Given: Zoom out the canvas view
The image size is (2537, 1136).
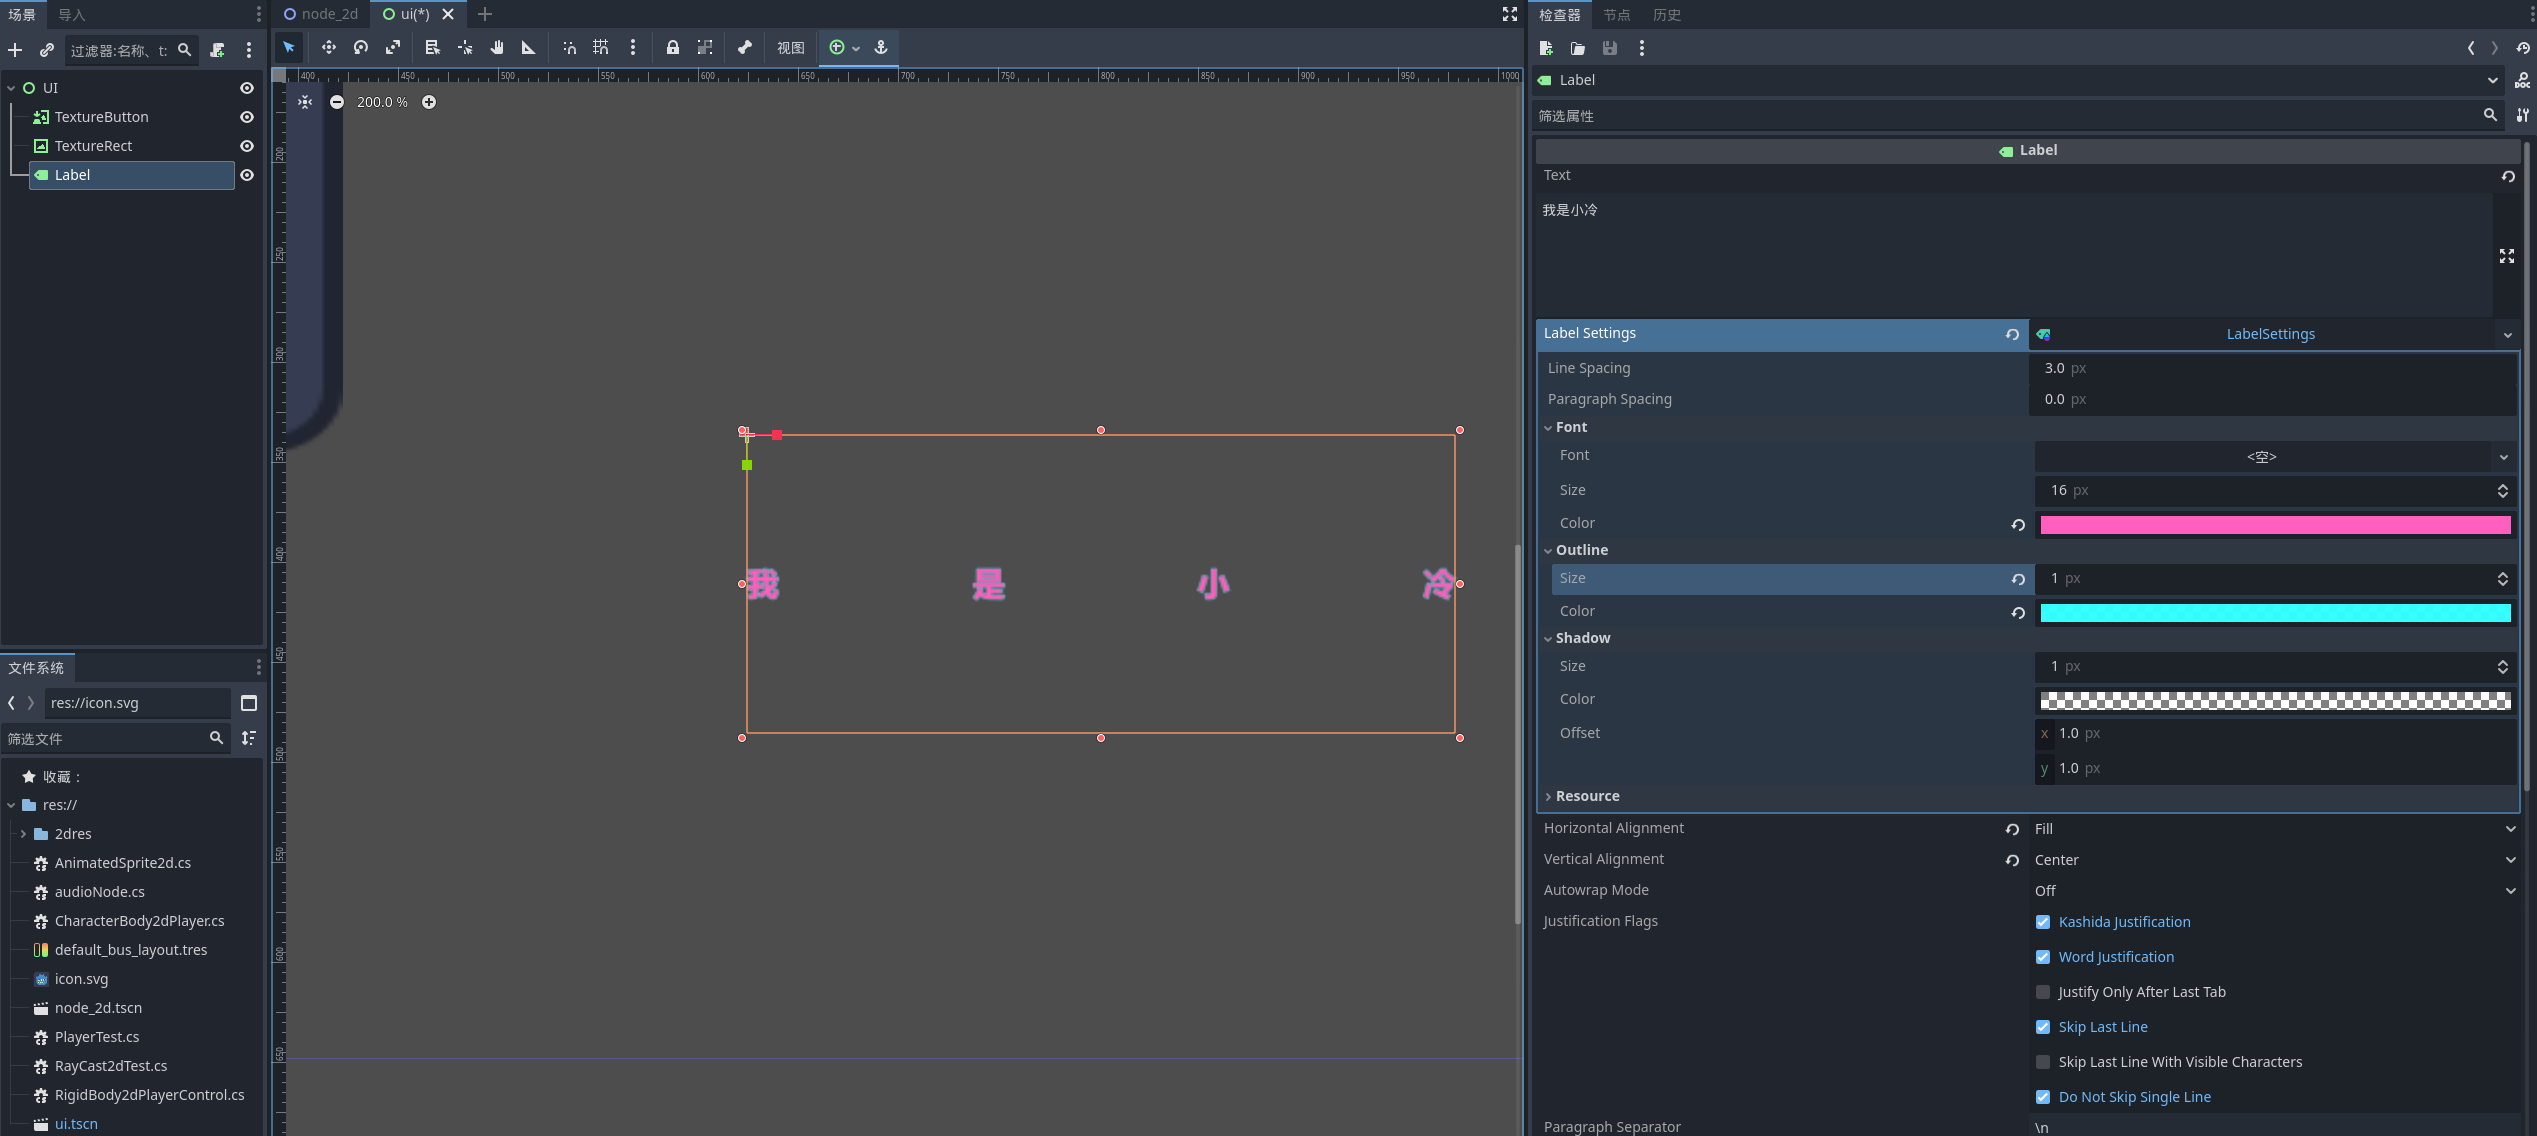Looking at the screenshot, I should coord(337,102).
